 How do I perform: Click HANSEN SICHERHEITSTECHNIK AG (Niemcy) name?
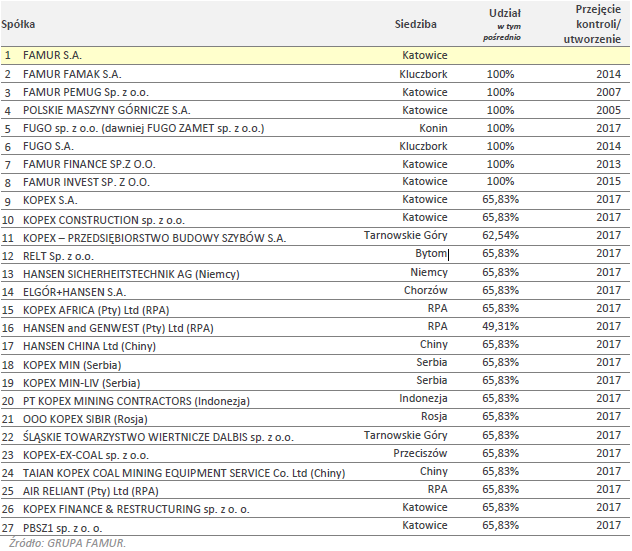131,274
